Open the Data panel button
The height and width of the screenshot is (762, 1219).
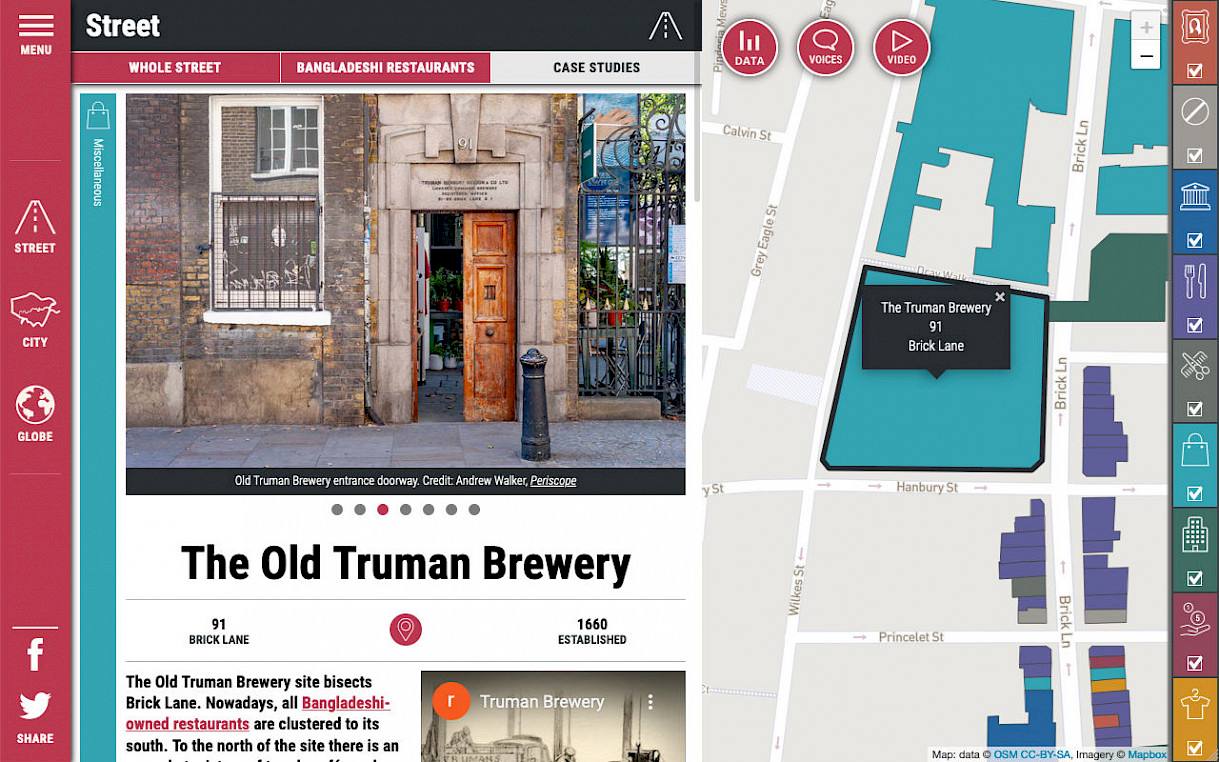coord(749,48)
